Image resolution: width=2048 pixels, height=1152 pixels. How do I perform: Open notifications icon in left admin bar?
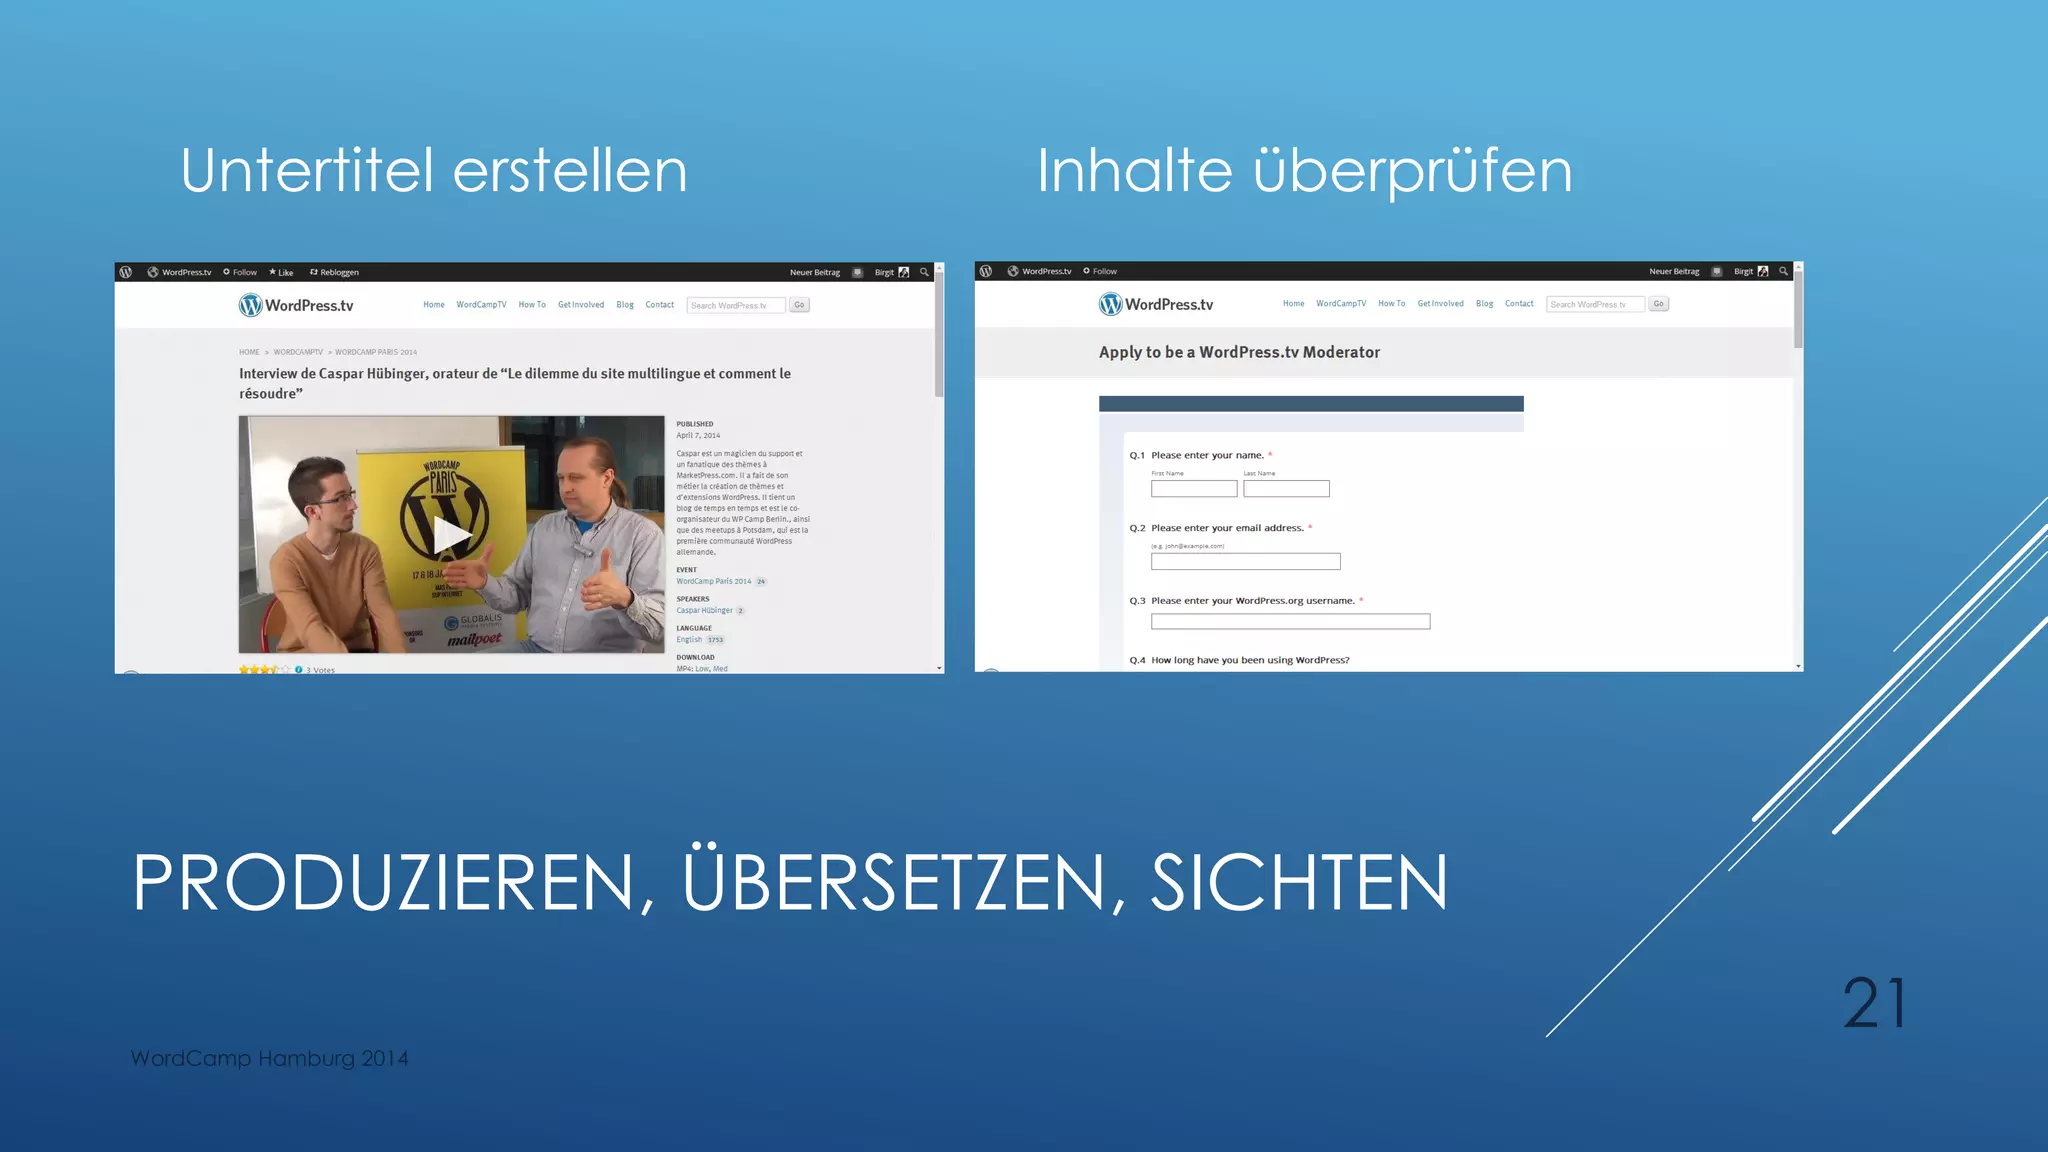coord(857,272)
